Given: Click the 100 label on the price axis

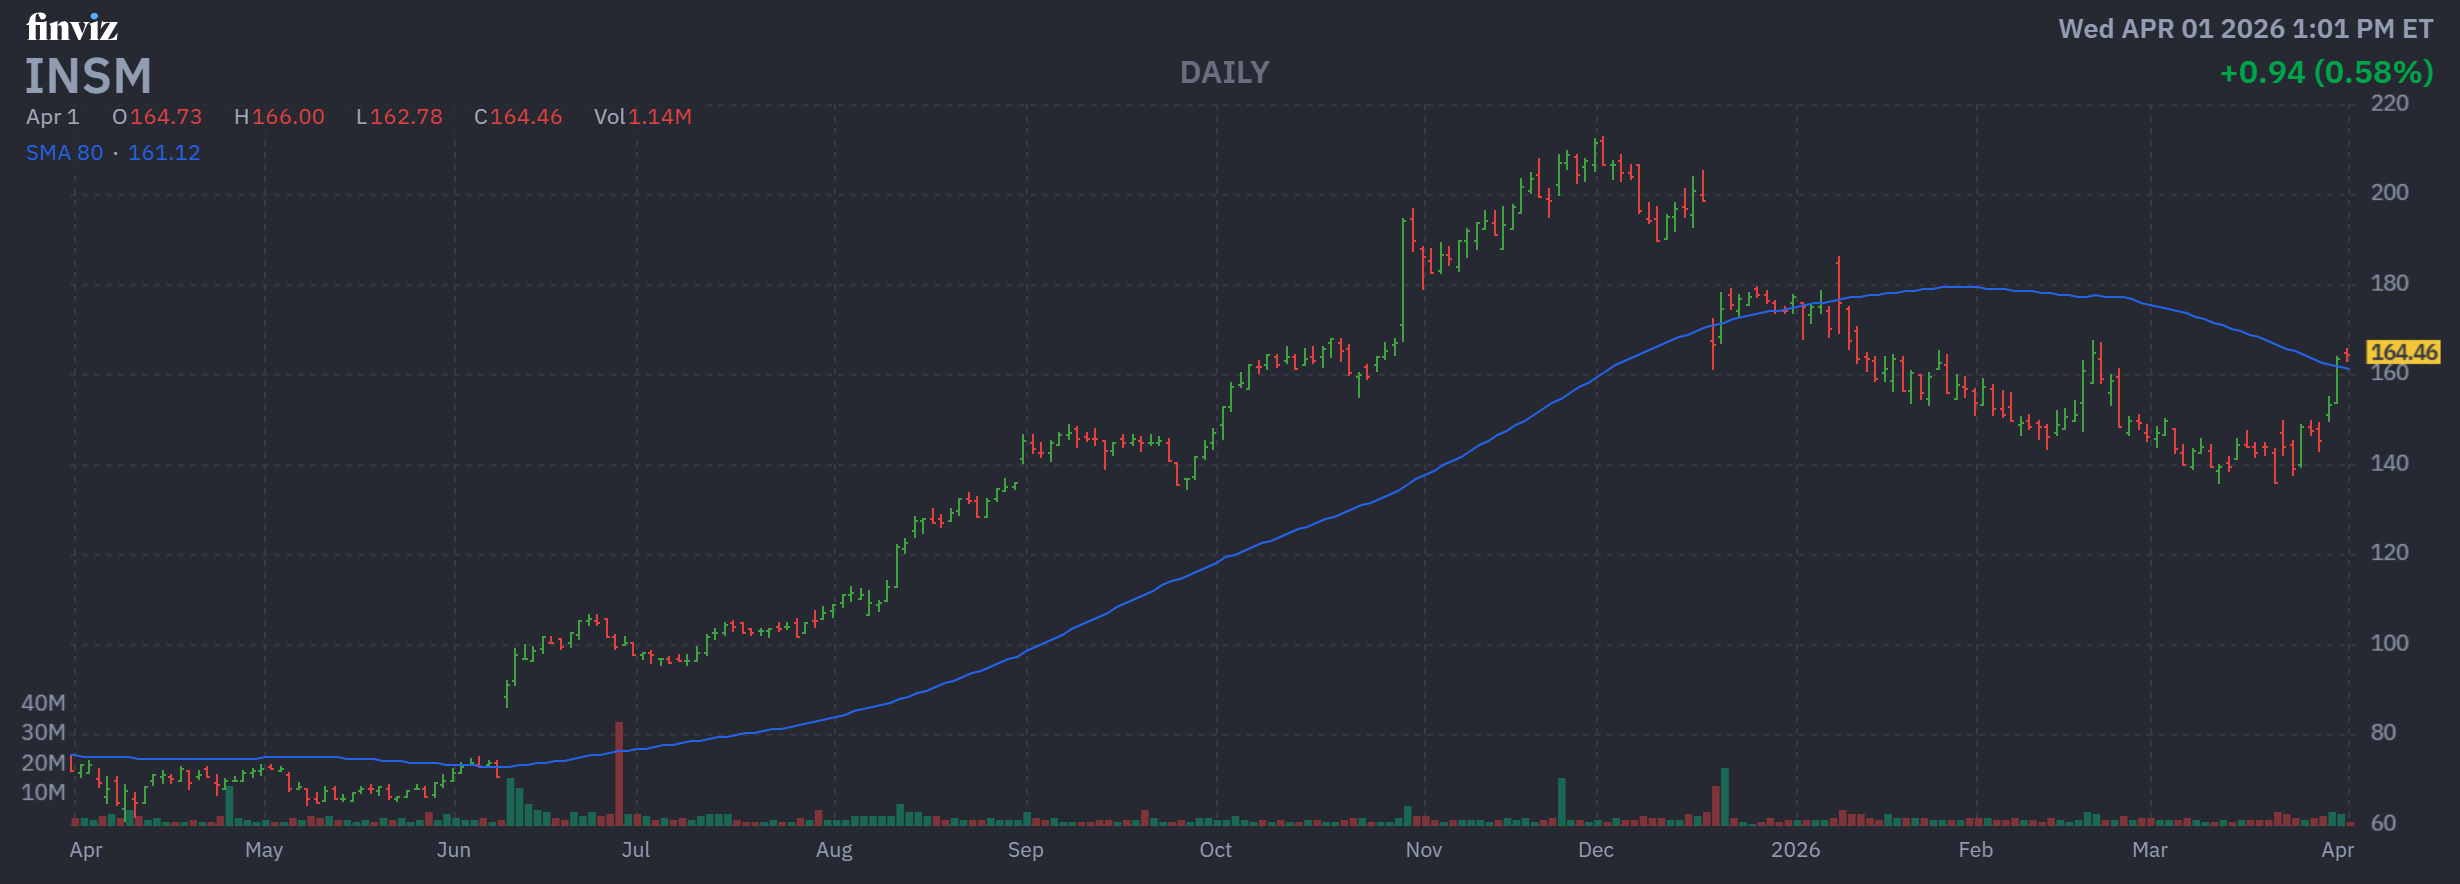Looking at the screenshot, I should point(2389,643).
